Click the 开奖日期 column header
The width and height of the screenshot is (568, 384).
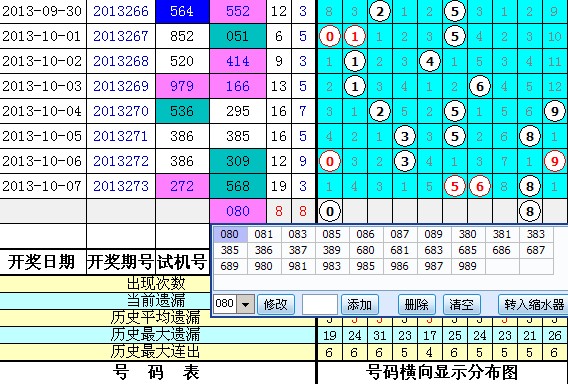click(x=42, y=262)
